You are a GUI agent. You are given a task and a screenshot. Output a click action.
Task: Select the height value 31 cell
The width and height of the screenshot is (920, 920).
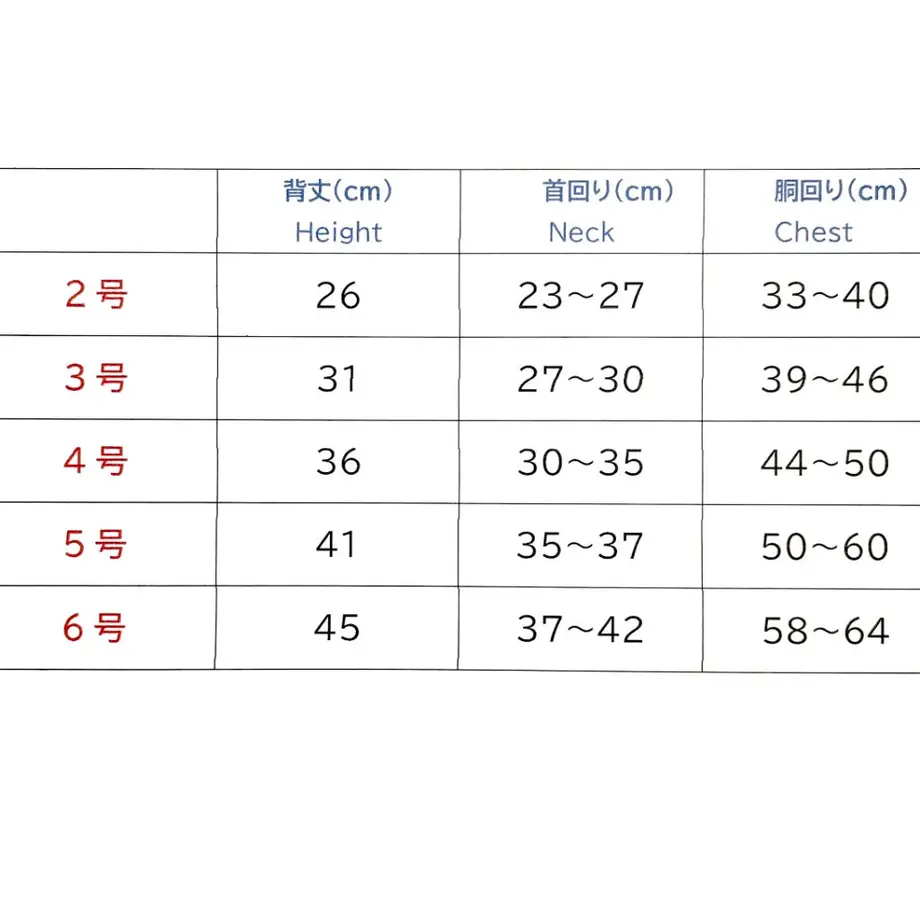click(x=337, y=378)
